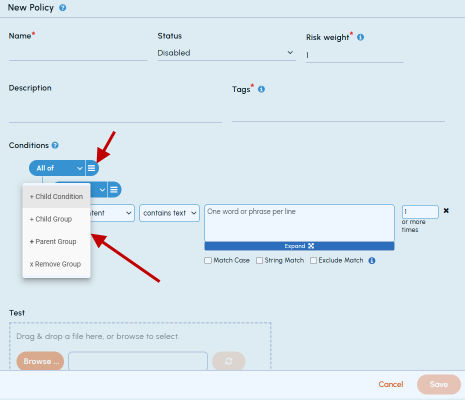Enable the Match Case checkbox

coord(208,260)
